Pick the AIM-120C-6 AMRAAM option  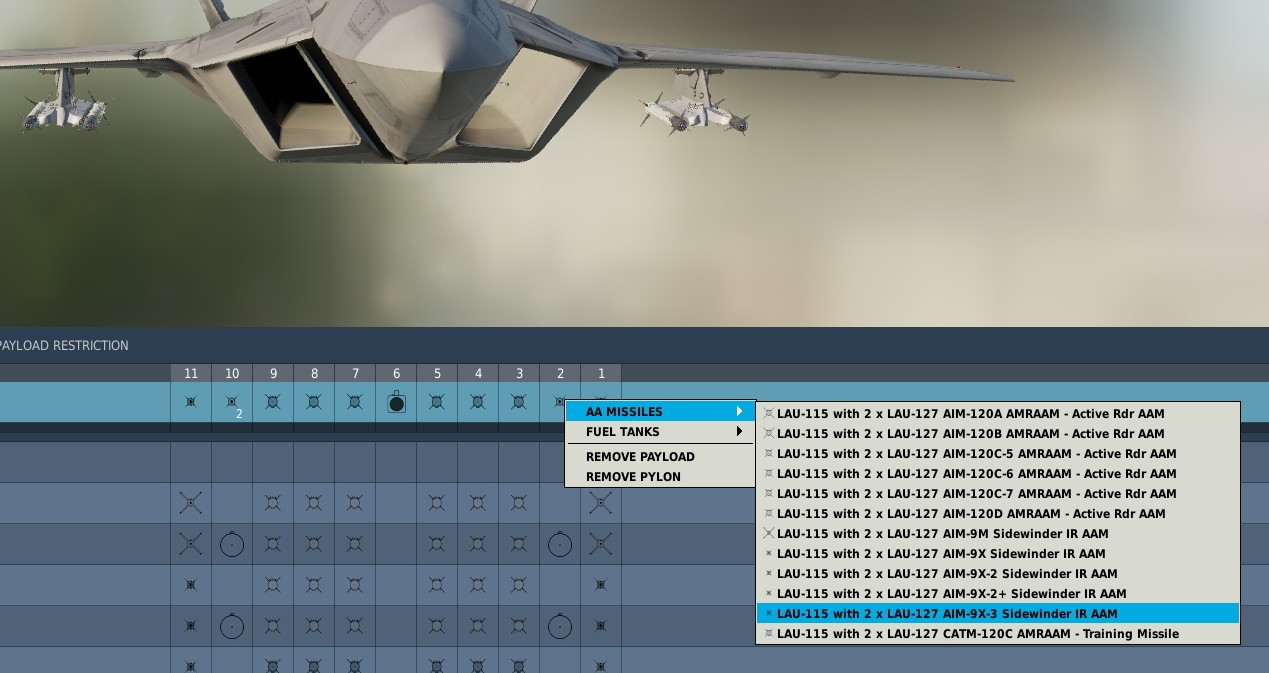click(x=997, y=474)
